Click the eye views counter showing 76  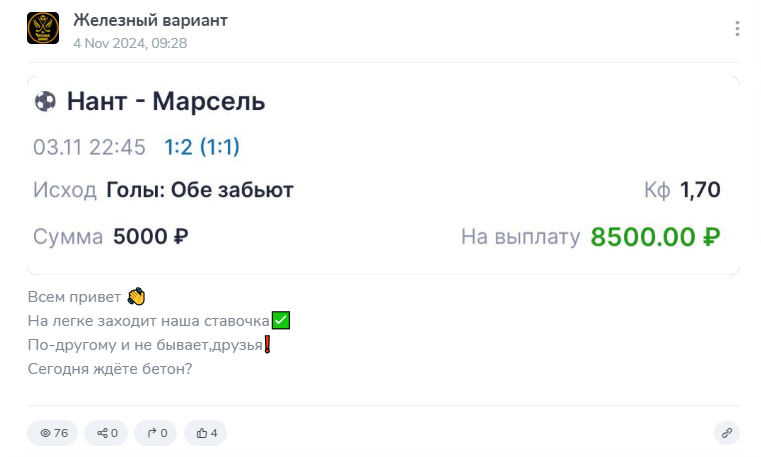53,433
